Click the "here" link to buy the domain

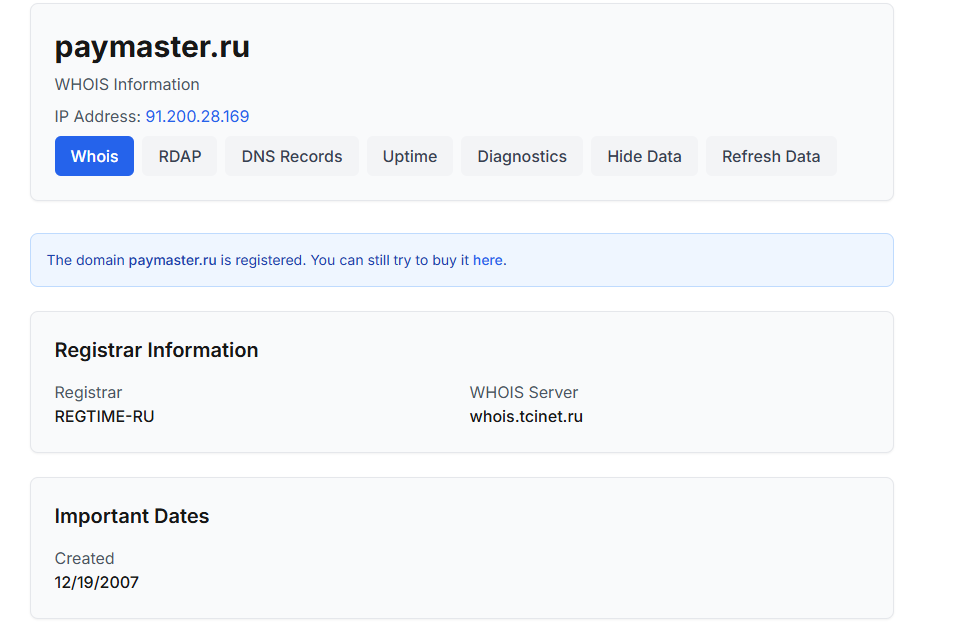[x=488, y=260]
